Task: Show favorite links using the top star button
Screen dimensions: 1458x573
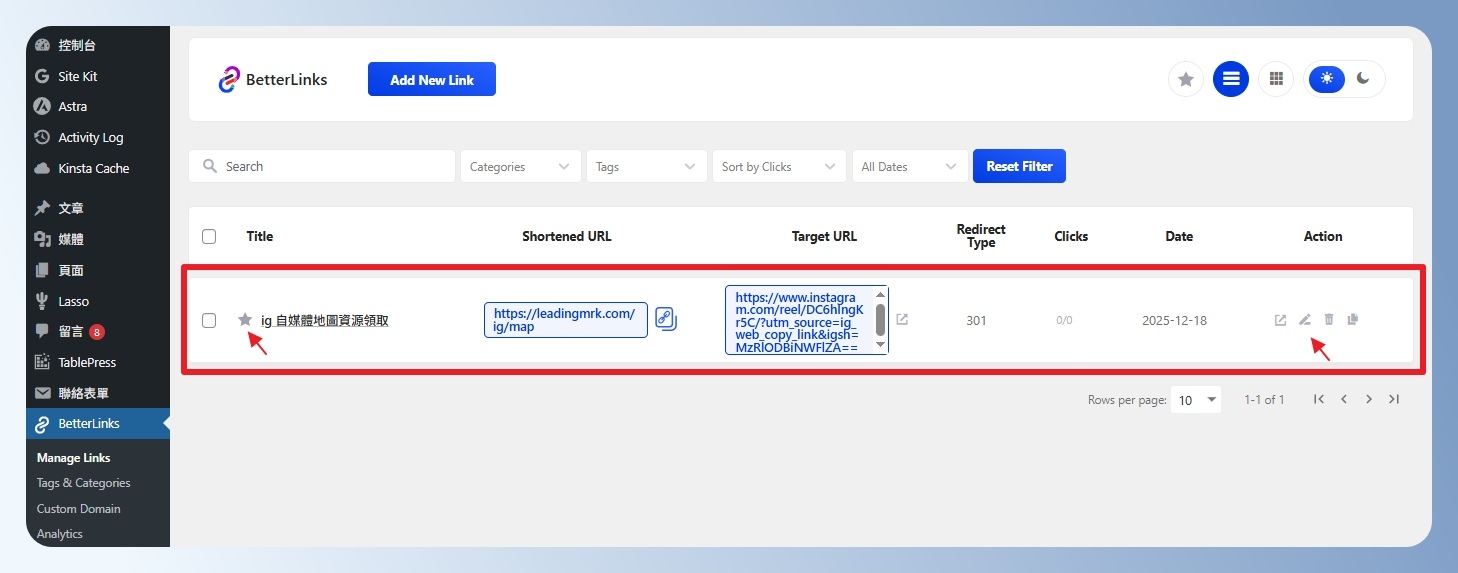Action: [x=1186, y=79]
